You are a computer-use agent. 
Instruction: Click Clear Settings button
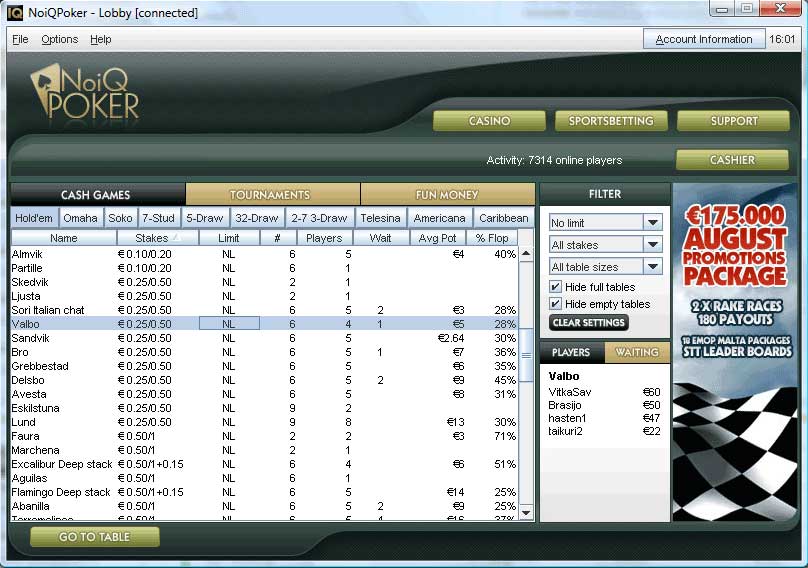point(588,323)
